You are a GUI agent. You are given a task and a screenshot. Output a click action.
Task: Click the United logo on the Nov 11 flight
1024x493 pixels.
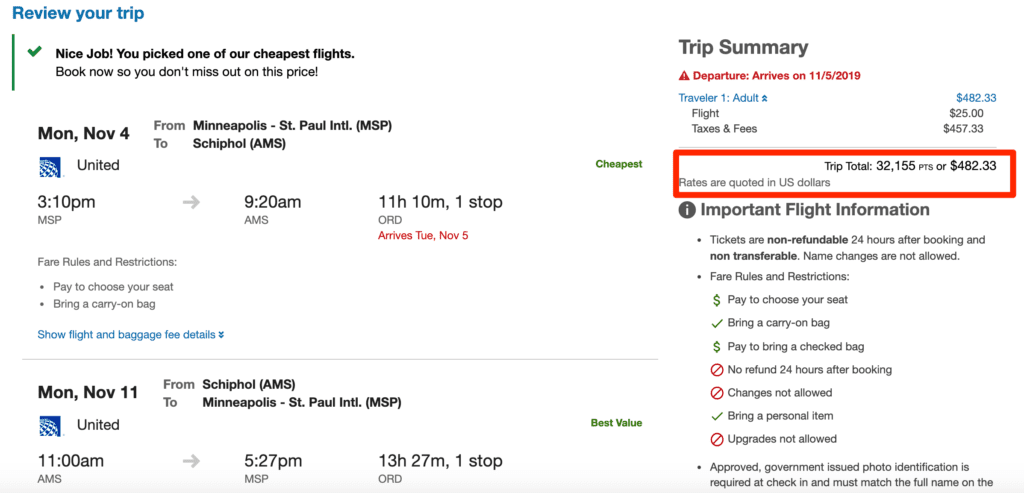coord(50,425)
